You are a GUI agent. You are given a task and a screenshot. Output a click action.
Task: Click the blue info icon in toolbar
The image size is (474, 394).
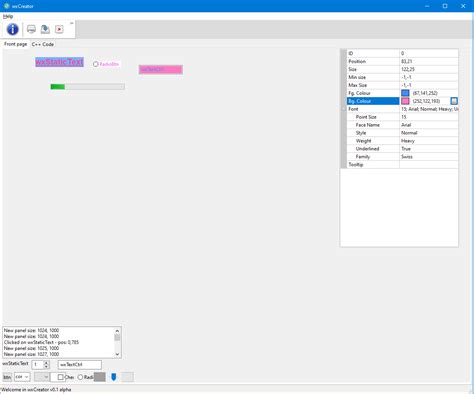pos(13,29)
